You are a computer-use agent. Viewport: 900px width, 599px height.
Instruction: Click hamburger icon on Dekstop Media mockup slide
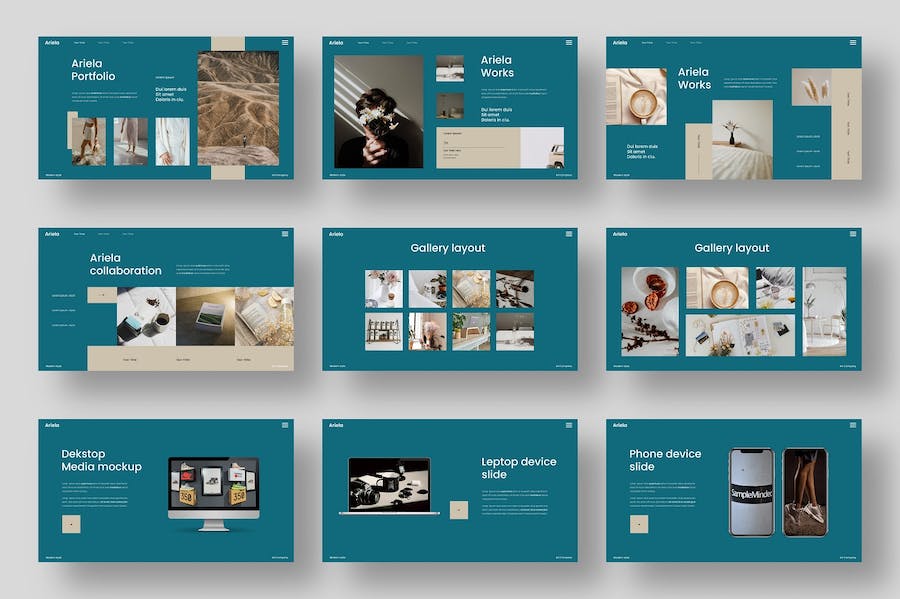[285, 425]
